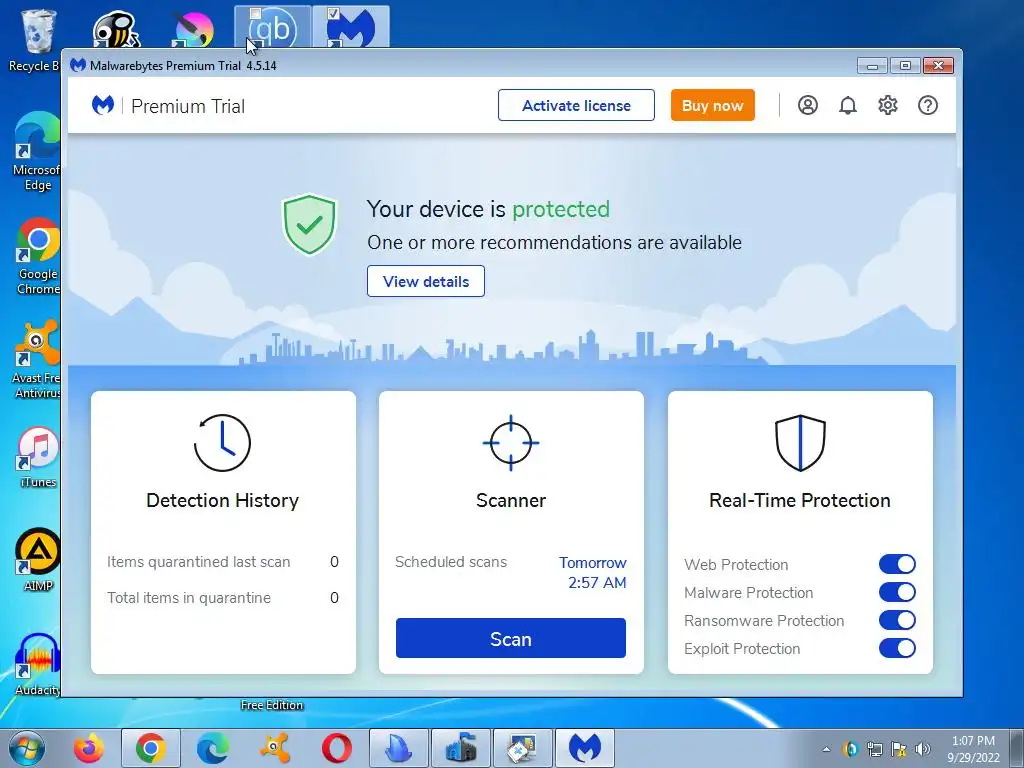The image size is (1024, 768).
Task: Disable the Malware Protection toggle
Action: tap(897, 592)
